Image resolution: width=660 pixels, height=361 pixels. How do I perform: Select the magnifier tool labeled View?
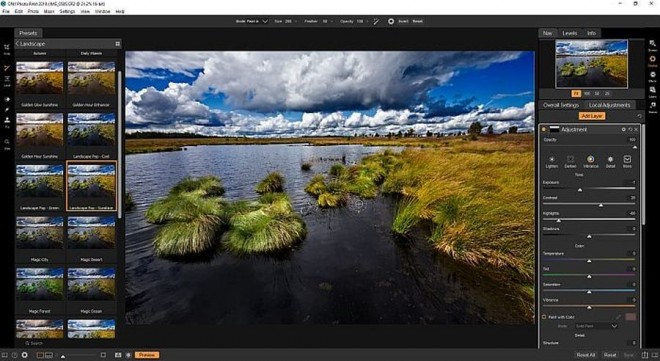pos(7,143)
